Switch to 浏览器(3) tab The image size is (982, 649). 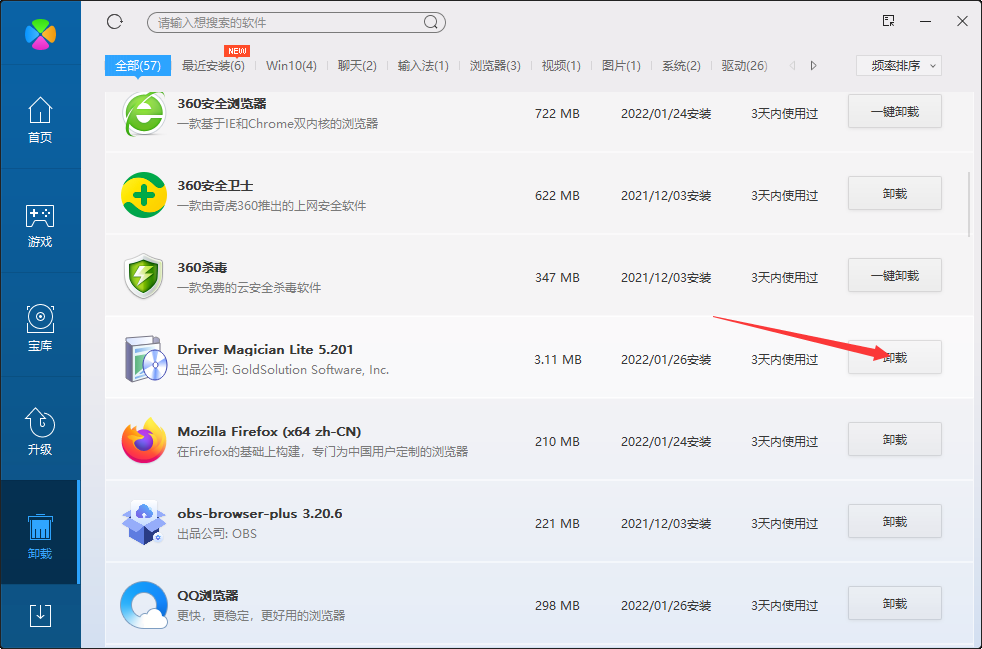pyautogui.click(x=495, y=66)
